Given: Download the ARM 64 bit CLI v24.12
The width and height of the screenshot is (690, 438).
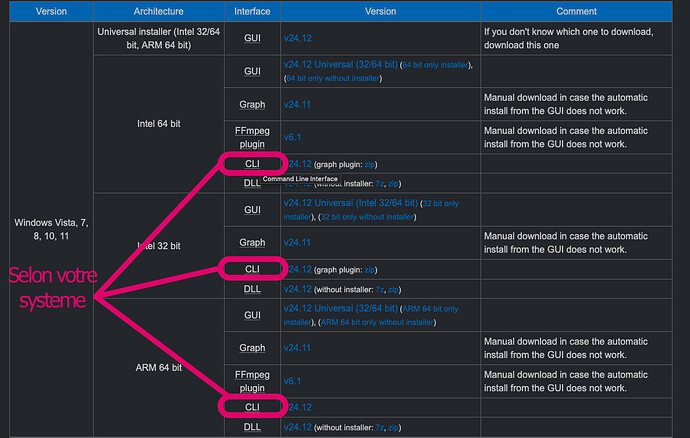Looking at the screenshot, I should click(300, 408).
